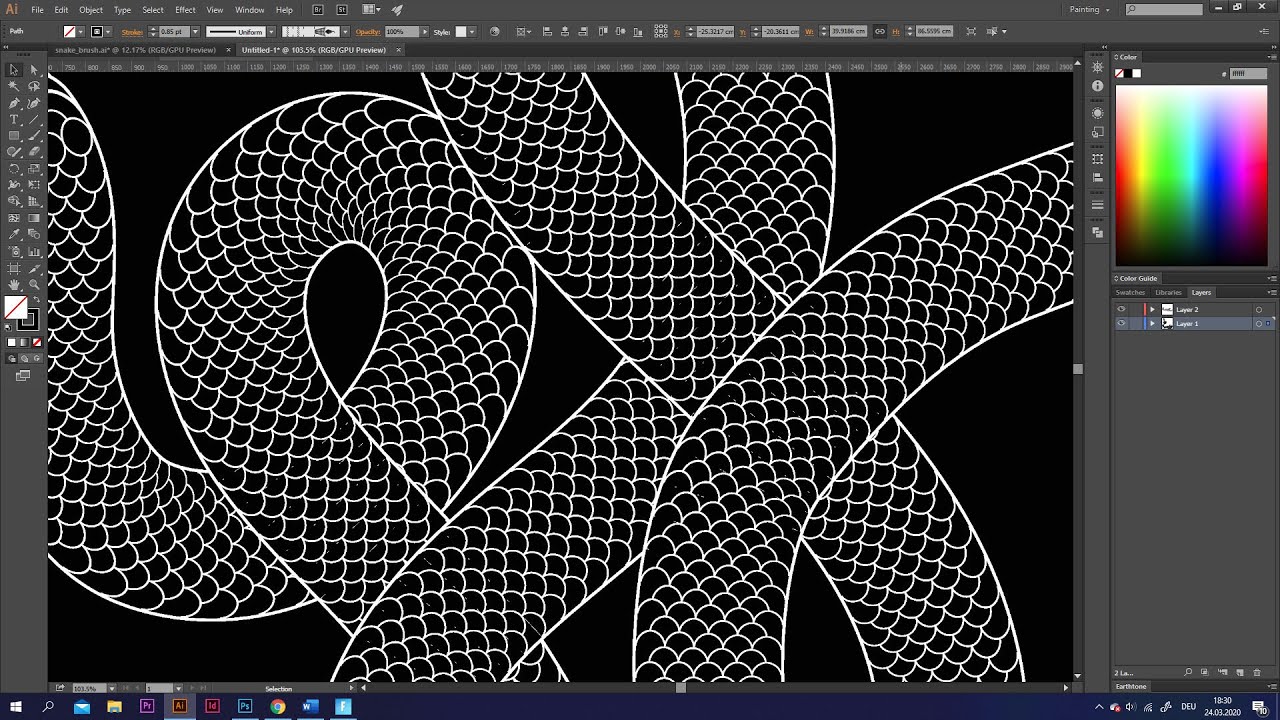Viewport: 1280px width, 720px height.
Task: Select the Pen tool
Action: click(14, 103)
